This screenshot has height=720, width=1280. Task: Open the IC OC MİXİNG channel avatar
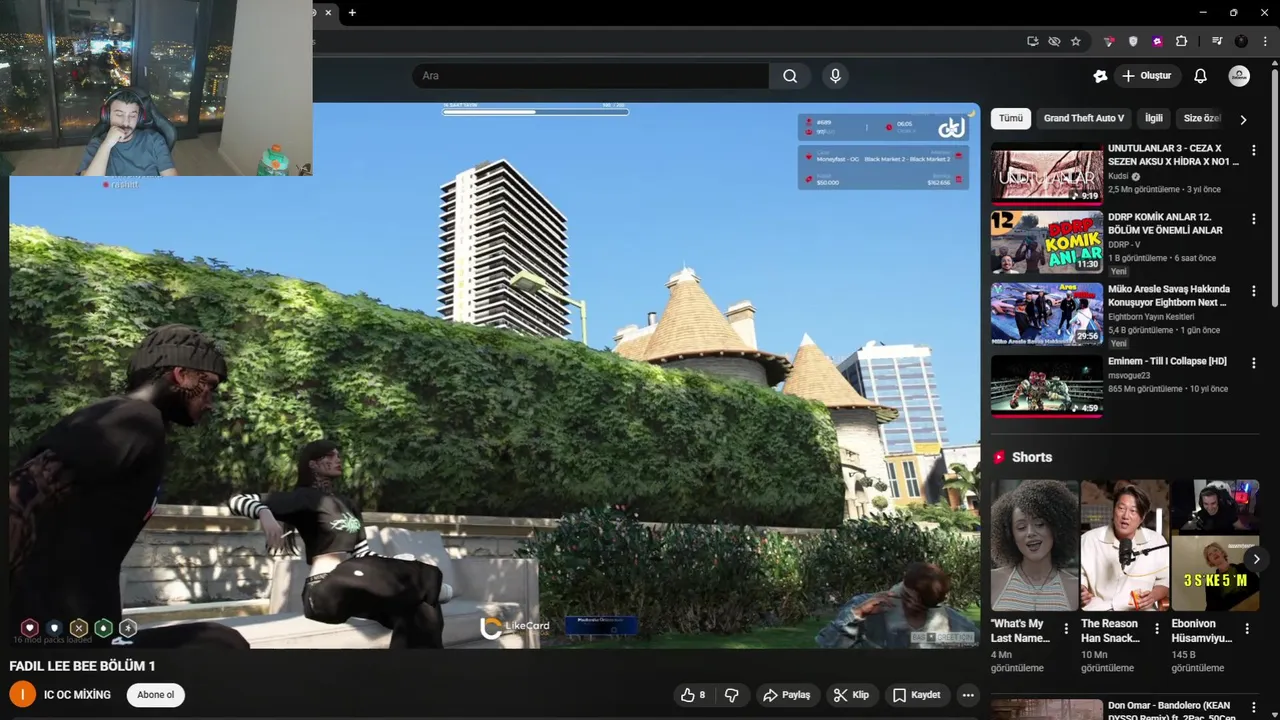click(22, 695)
